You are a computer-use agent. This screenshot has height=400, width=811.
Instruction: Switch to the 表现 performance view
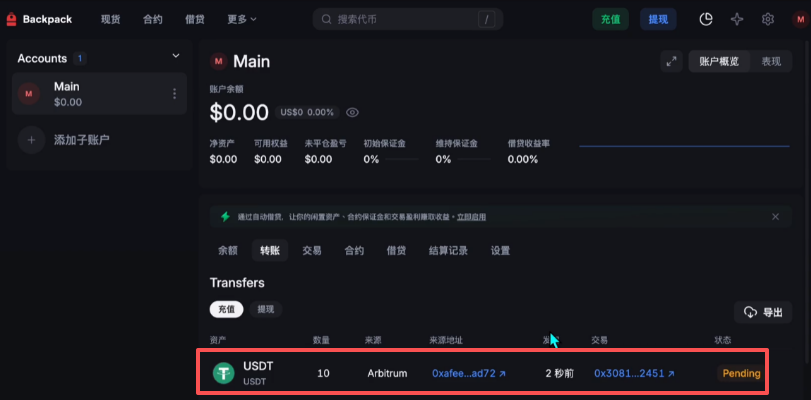[x=771, y=62]
